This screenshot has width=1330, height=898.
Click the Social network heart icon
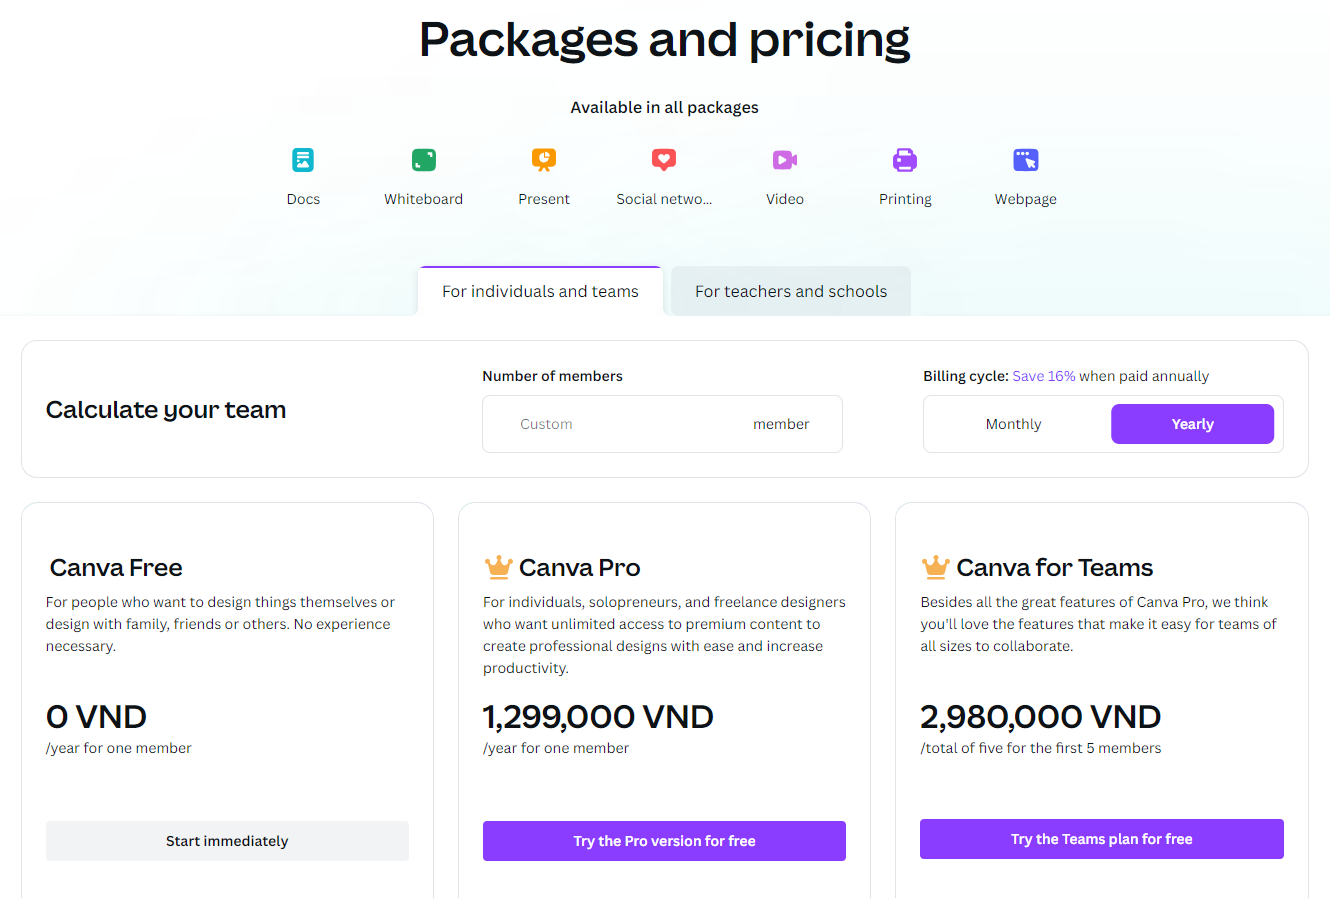coord(664,160)
